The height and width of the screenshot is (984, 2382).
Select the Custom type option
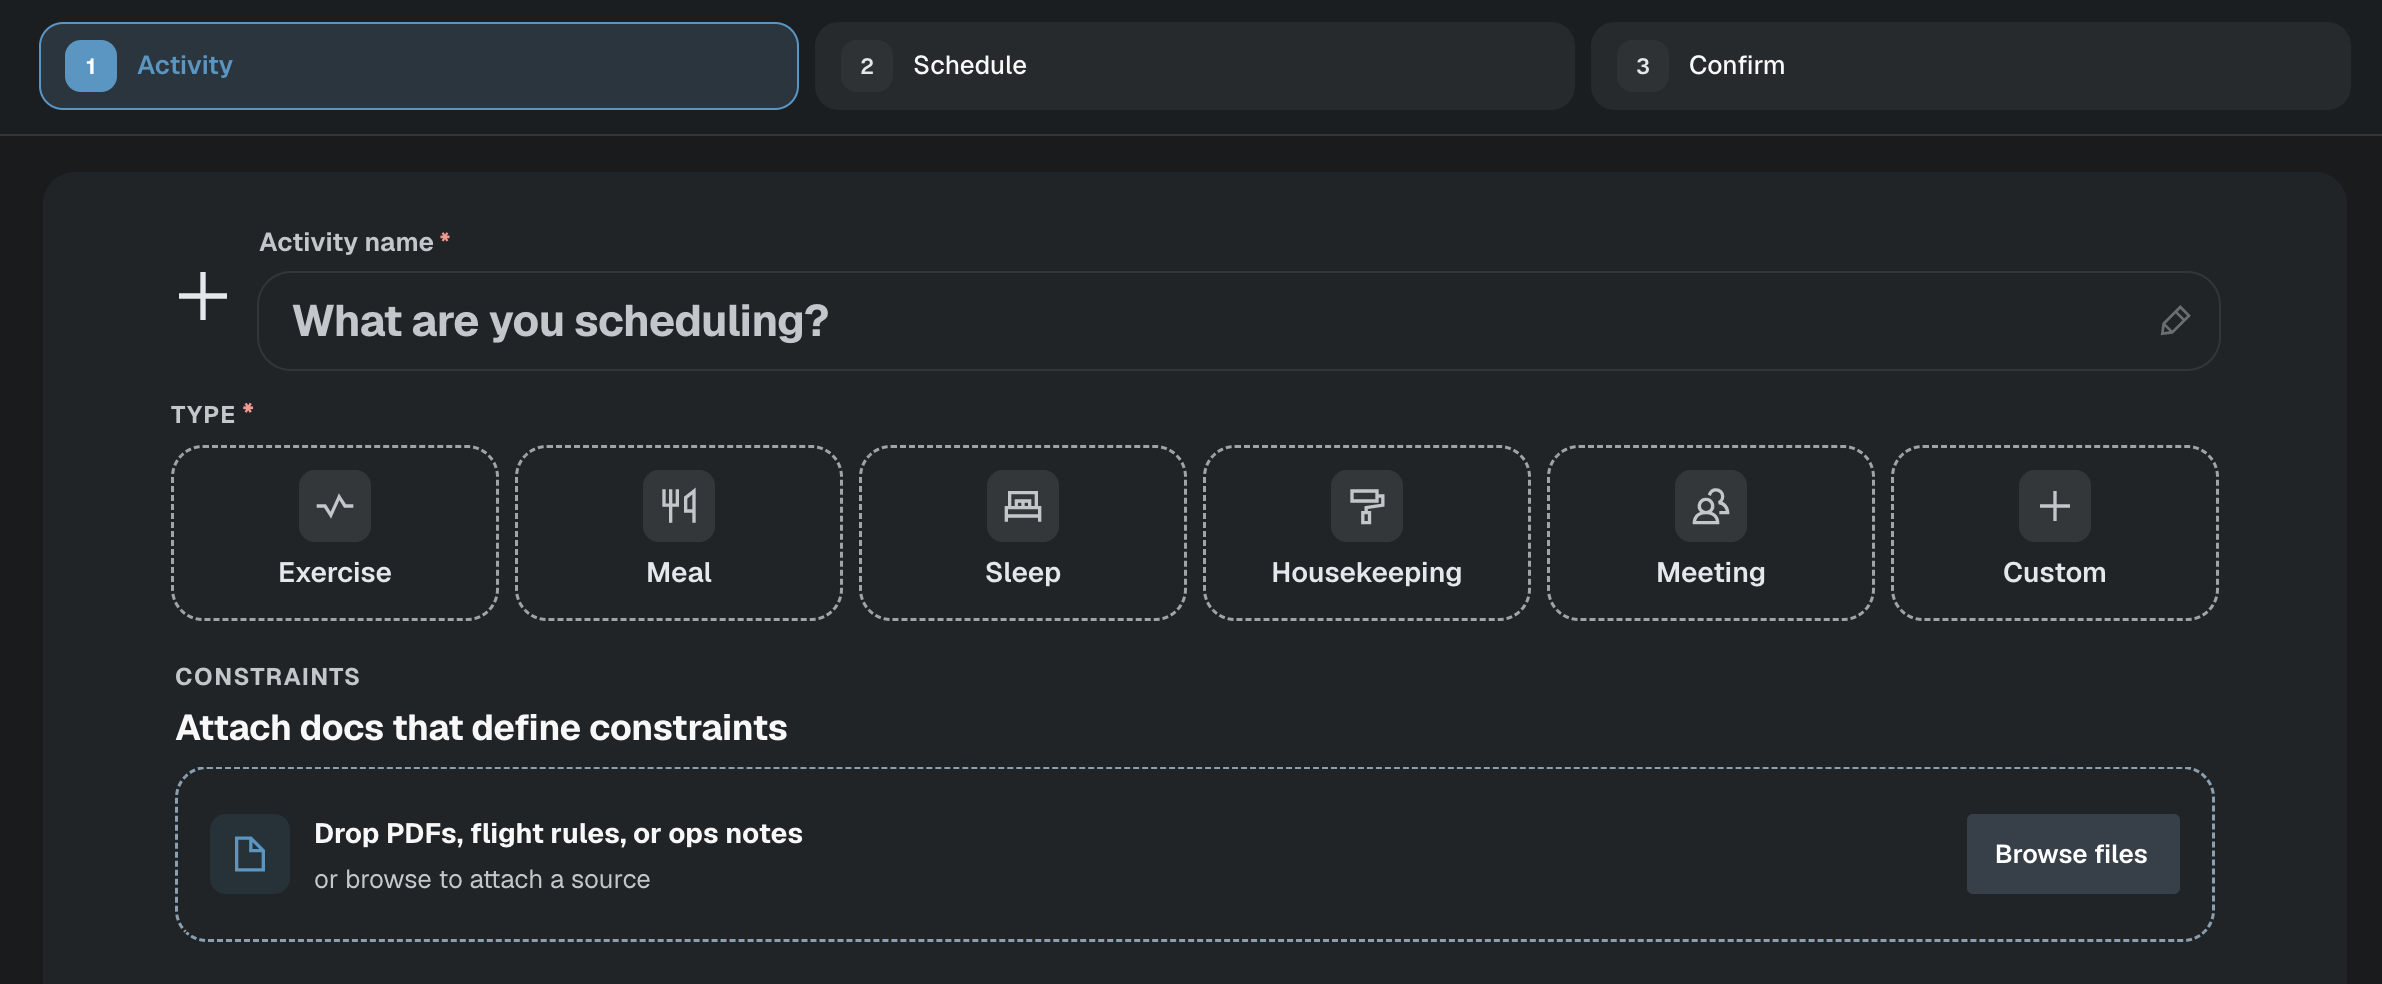click(2055, 533)
